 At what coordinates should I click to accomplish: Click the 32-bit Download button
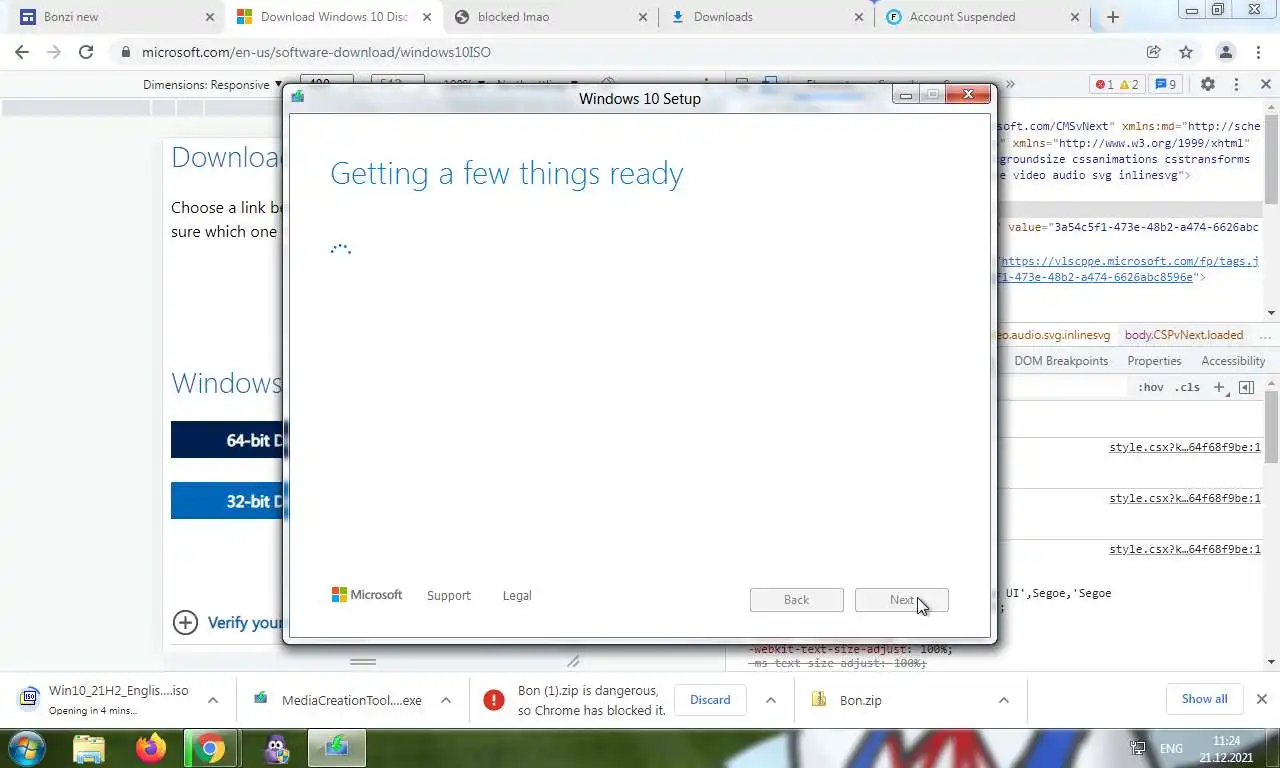[227, 501]
